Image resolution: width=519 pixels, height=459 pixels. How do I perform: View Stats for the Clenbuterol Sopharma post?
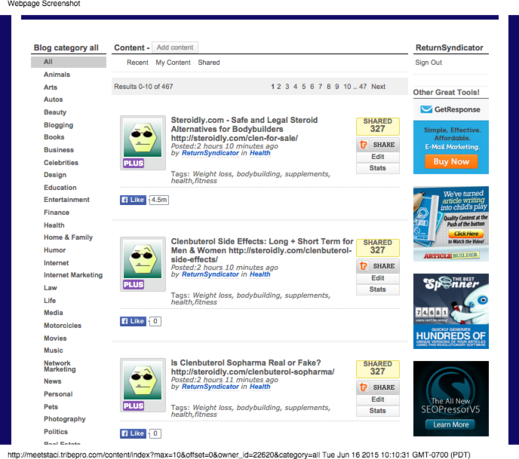[378, 411]
